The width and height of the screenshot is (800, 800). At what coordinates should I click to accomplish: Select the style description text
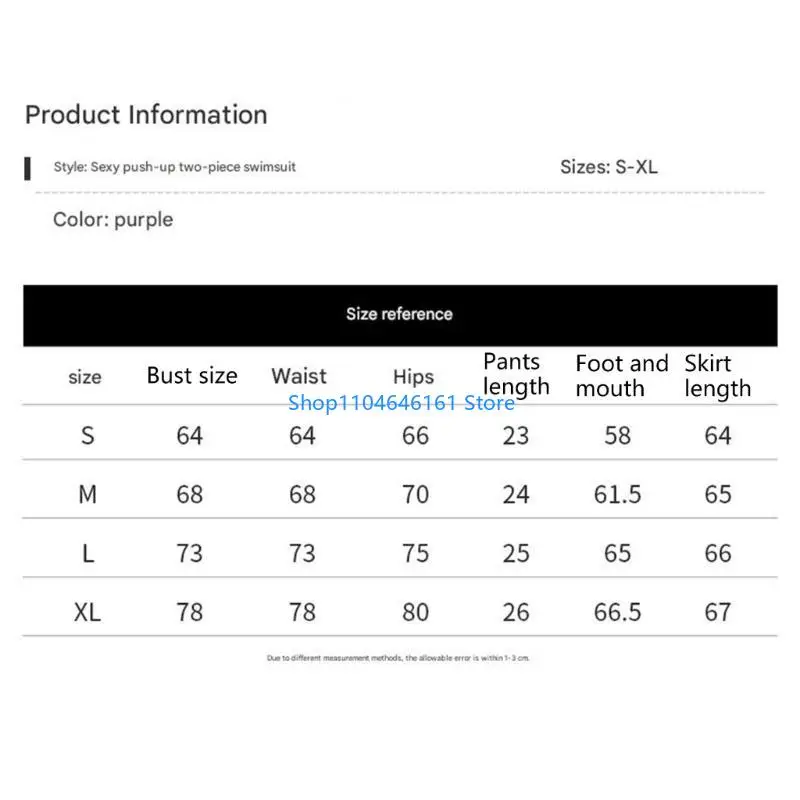coord(174,167)
